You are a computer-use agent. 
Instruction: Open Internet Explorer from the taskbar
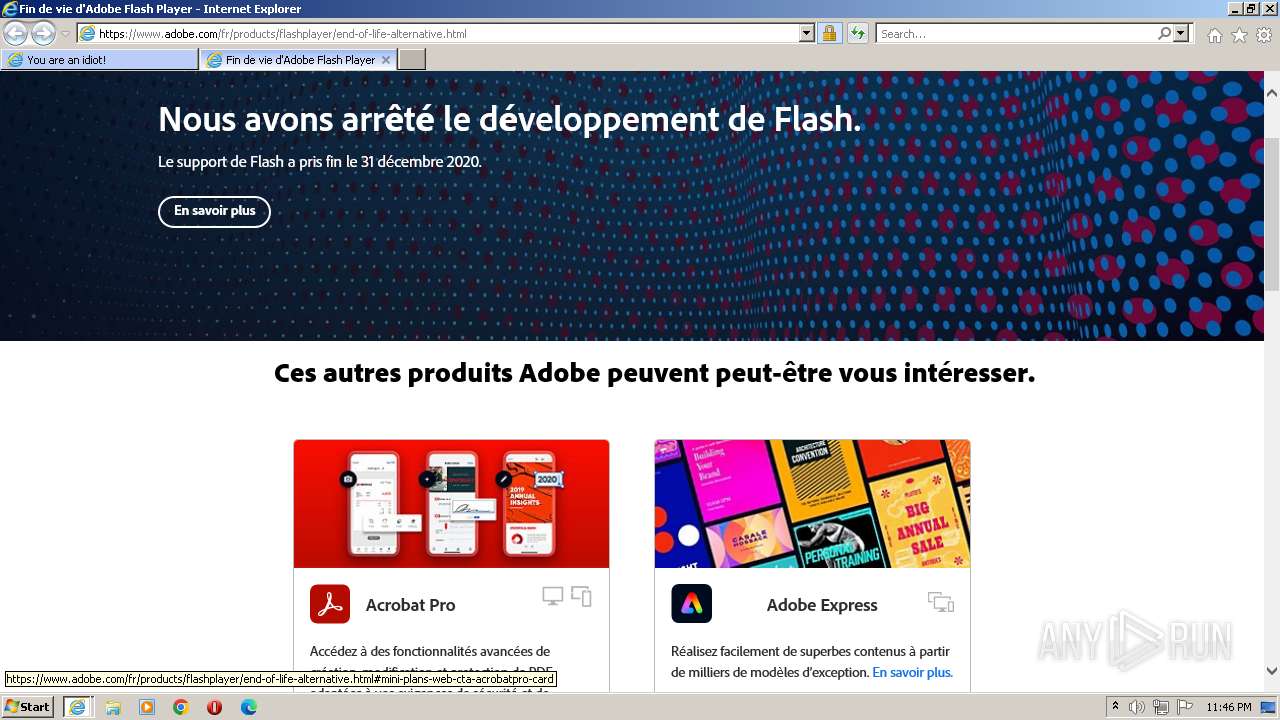click(77, 707)
